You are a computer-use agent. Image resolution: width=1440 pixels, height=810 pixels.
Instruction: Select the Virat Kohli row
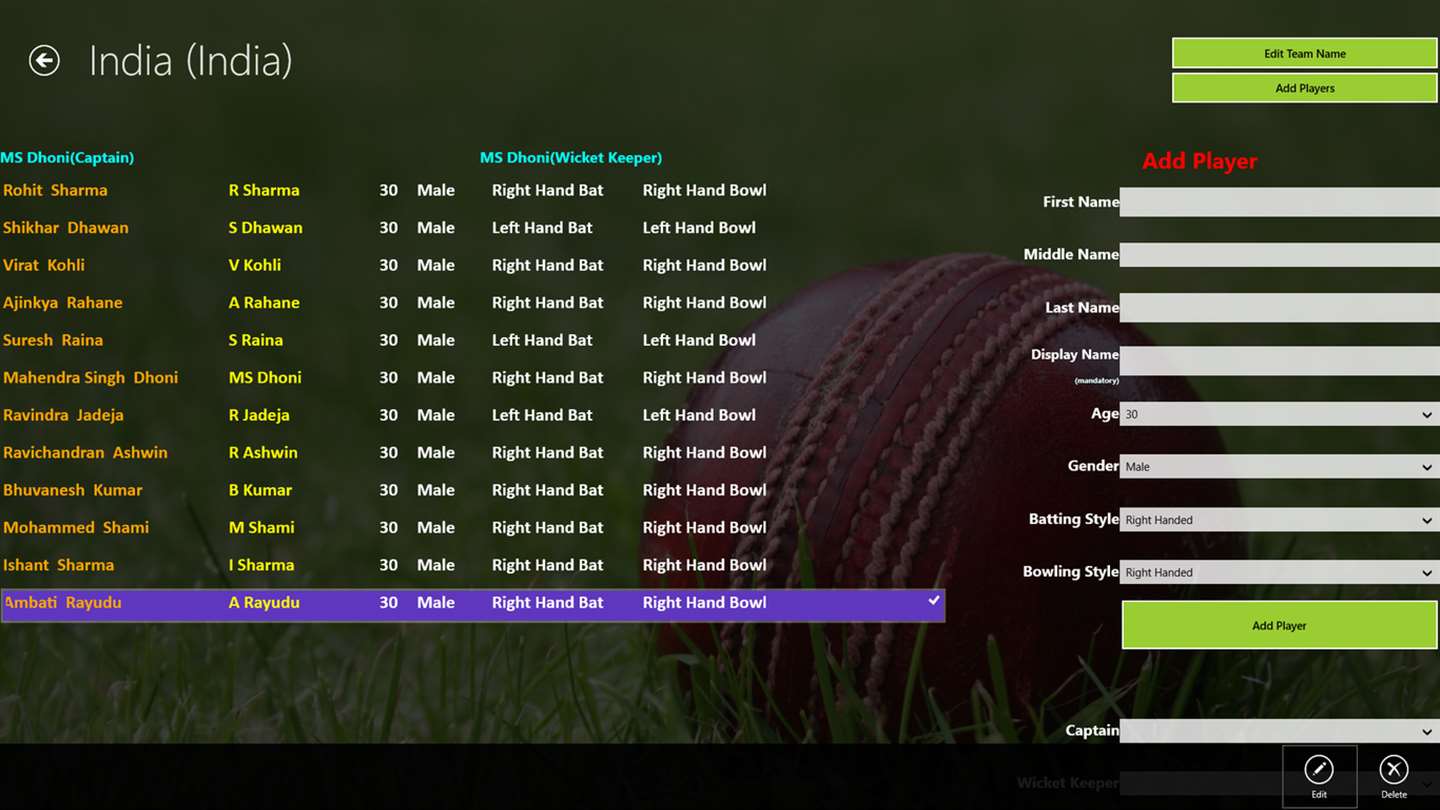[x=473, y=265]
